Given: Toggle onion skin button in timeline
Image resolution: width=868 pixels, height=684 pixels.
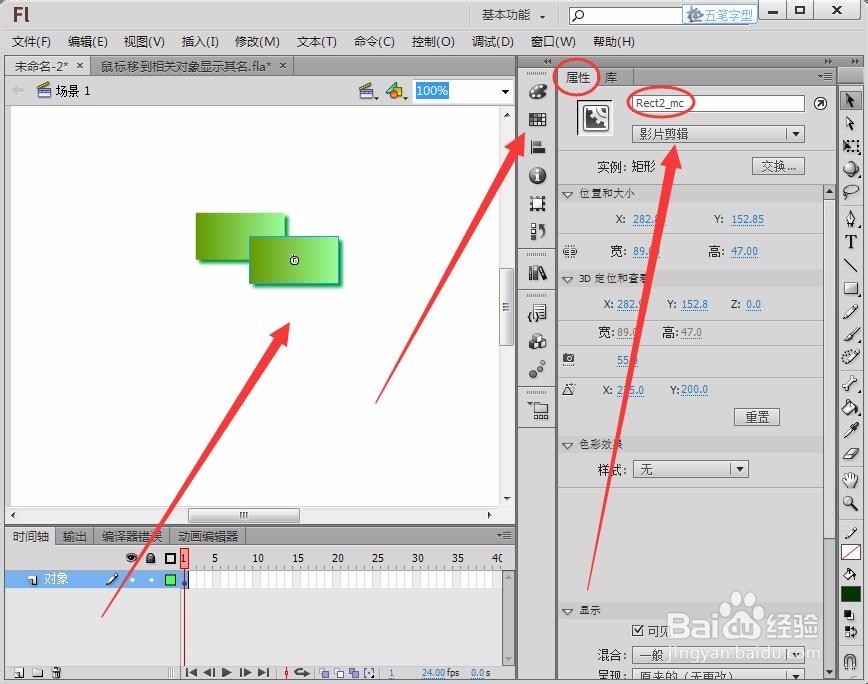Looking at the screenshot, I should point(324,673).
